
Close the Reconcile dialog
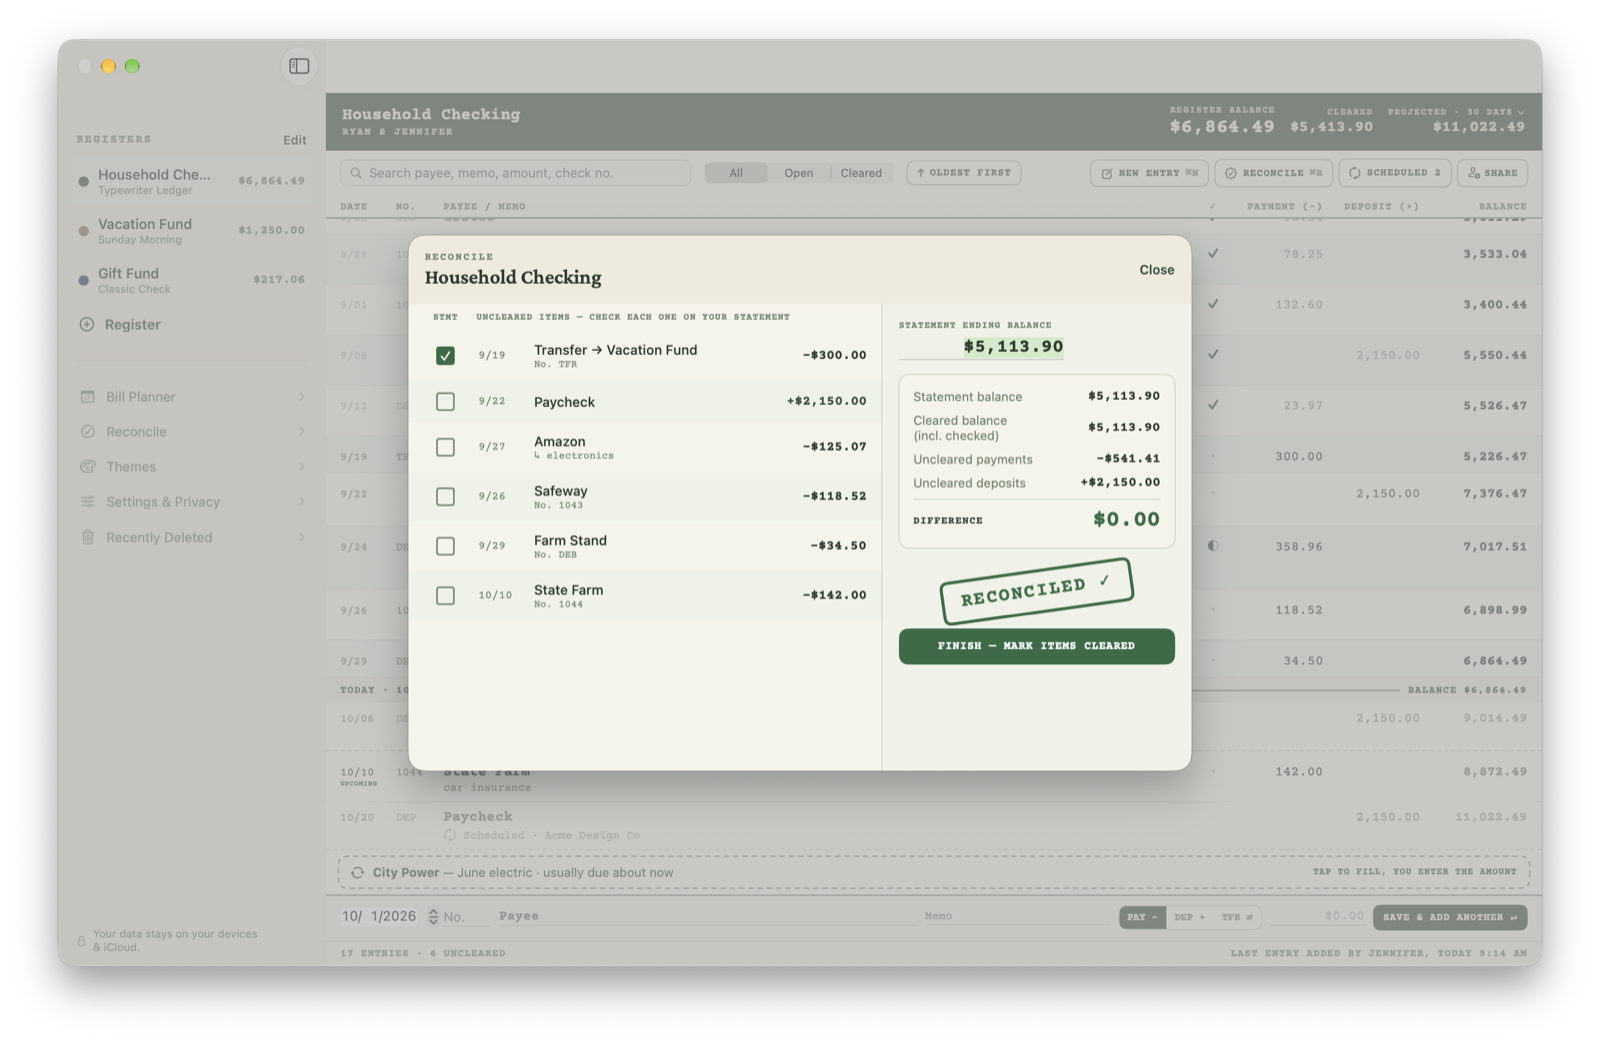tap(1157, 270)
